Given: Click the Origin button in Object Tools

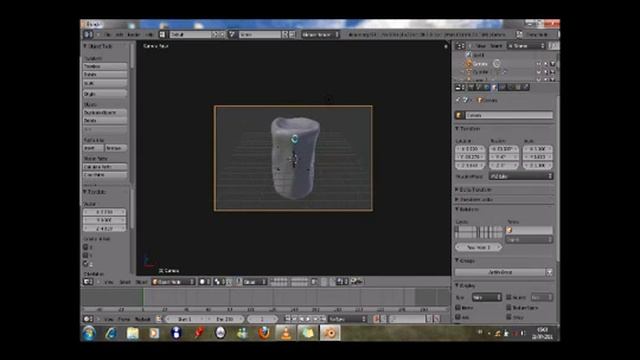Looking at the screenshot, I should pos(105,93).
